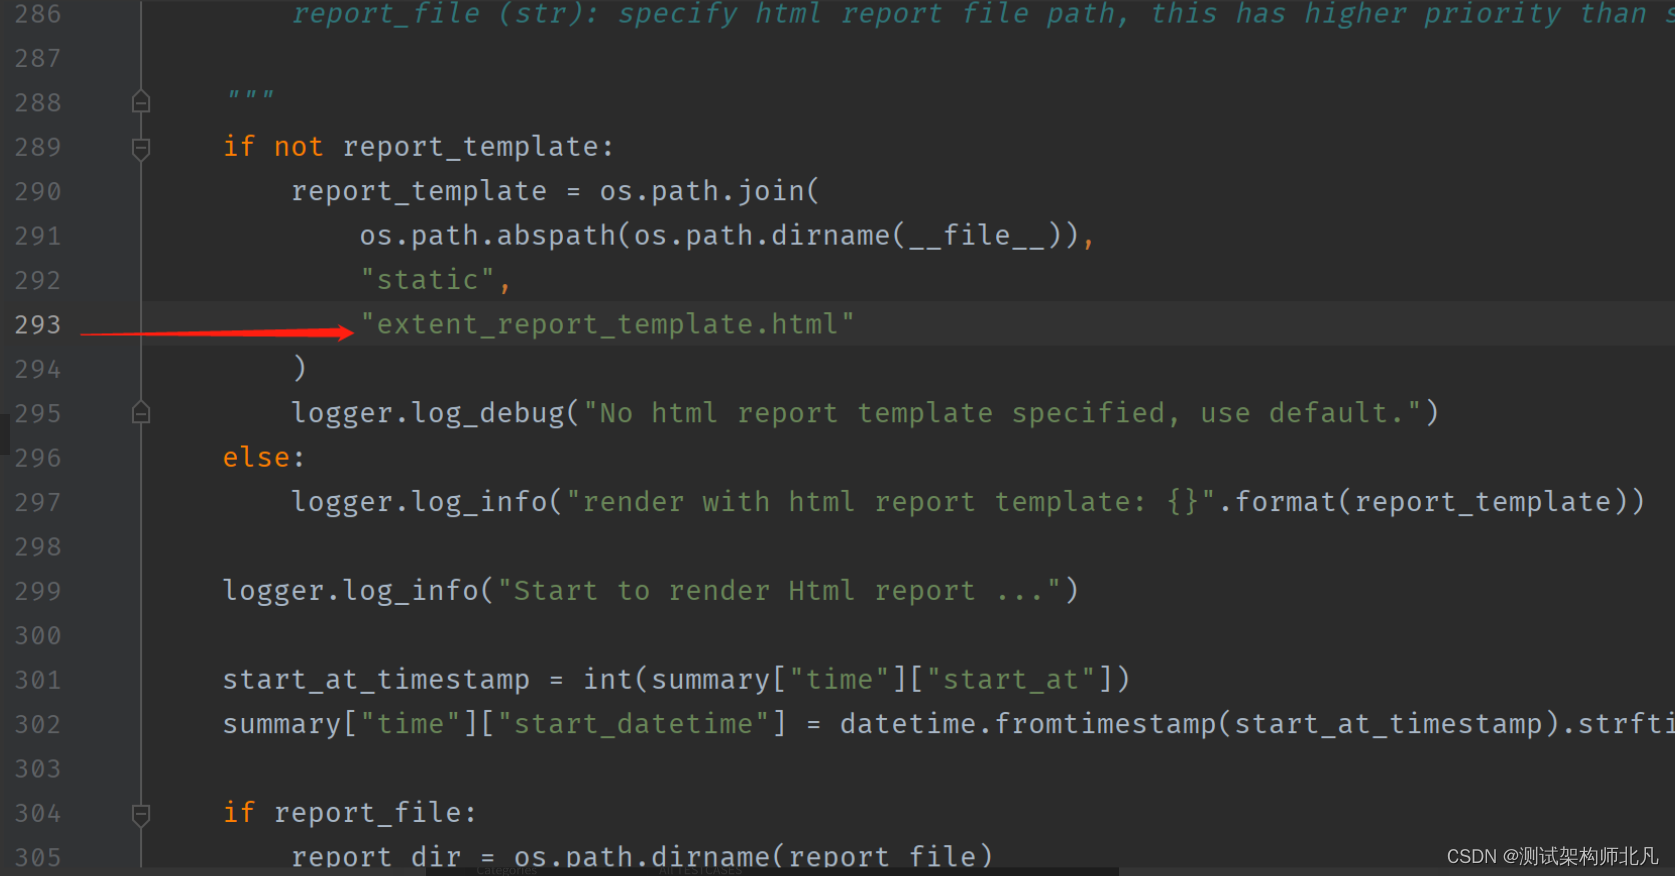Click the logger.log_debug call
Viewport: 1675px width, 876px height.
click(x=428, y=413)
